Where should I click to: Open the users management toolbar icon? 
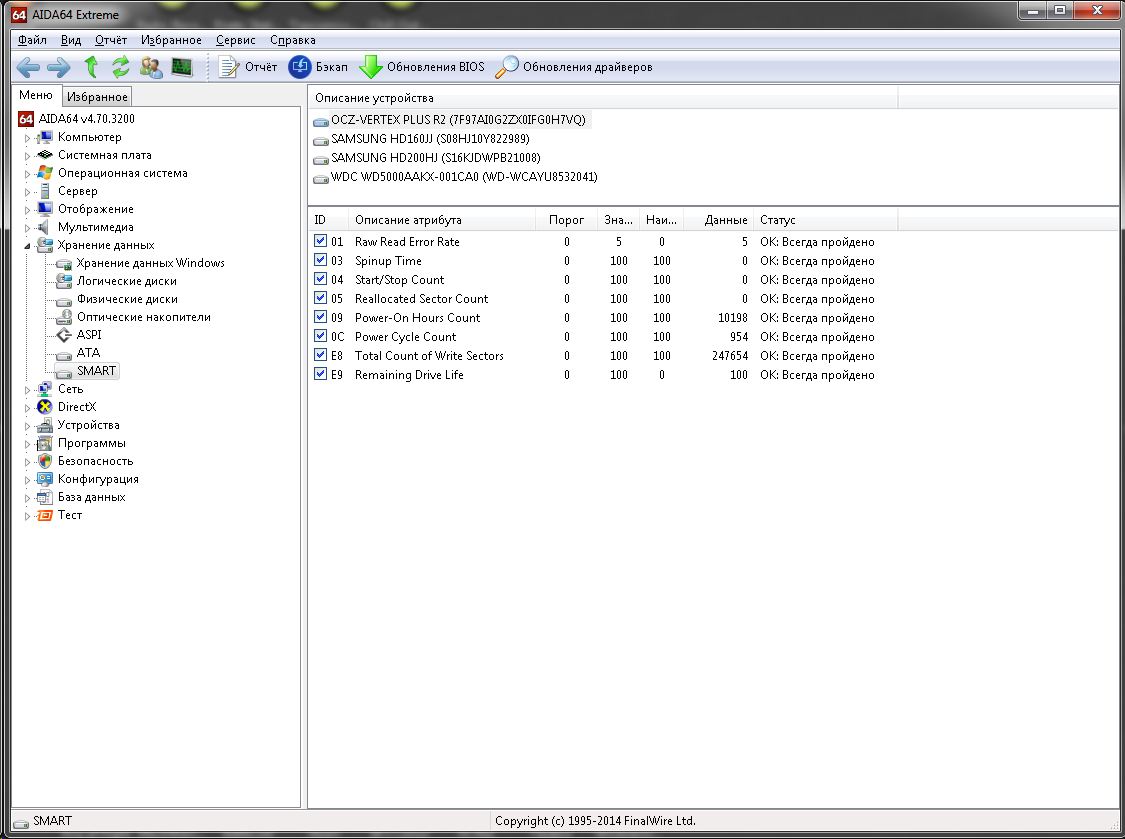[151, 67]
